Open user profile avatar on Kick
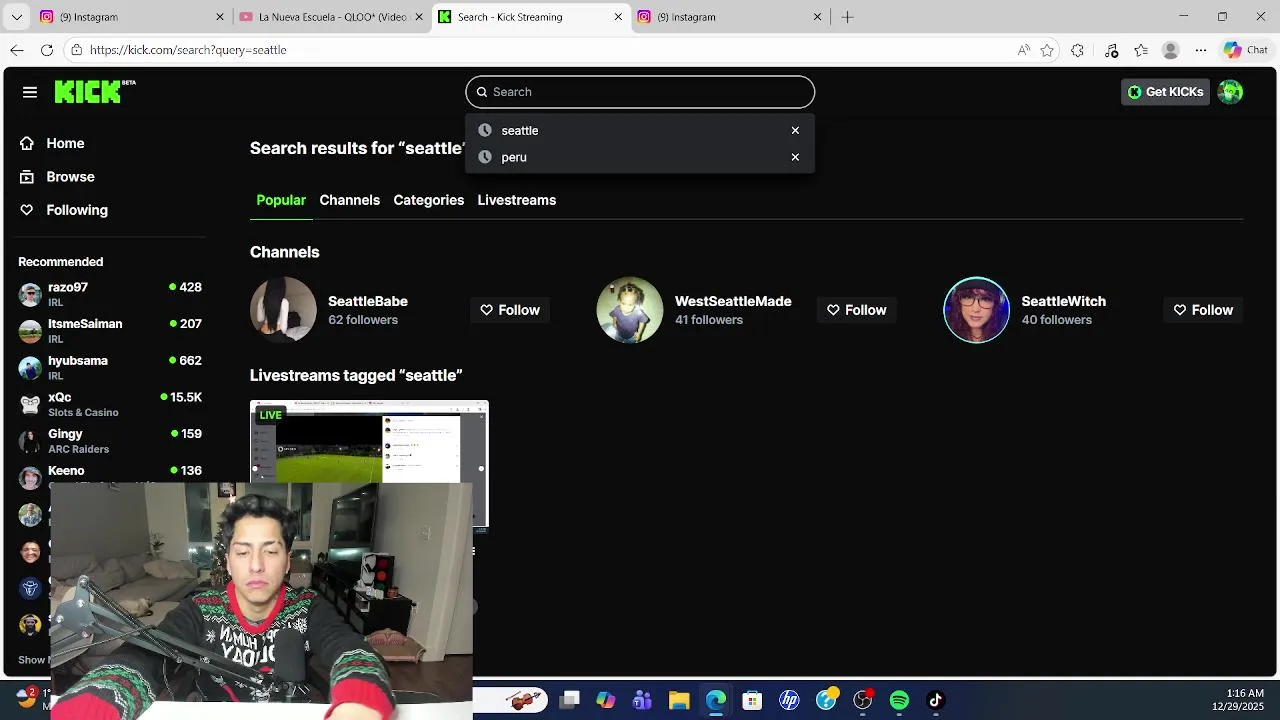The image size is (1280, 720). tap(1230, 92)
